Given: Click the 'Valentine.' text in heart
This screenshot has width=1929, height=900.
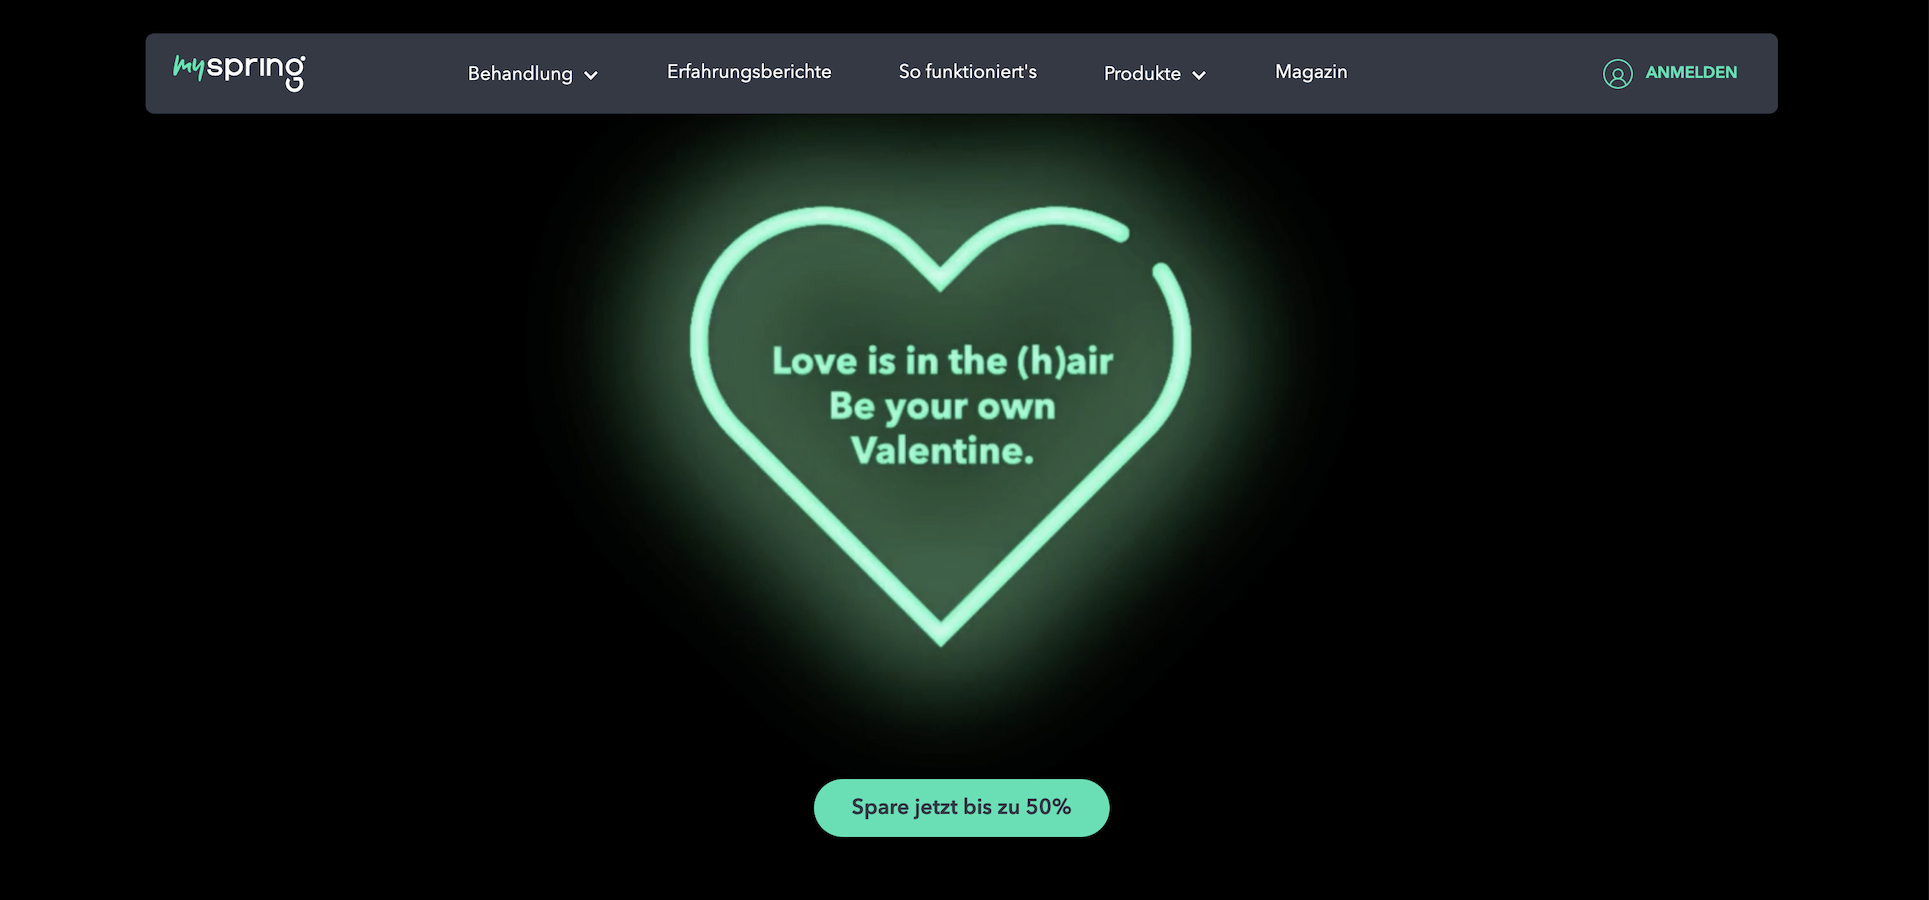Looking at the screenshot, I should click(942, 451).
